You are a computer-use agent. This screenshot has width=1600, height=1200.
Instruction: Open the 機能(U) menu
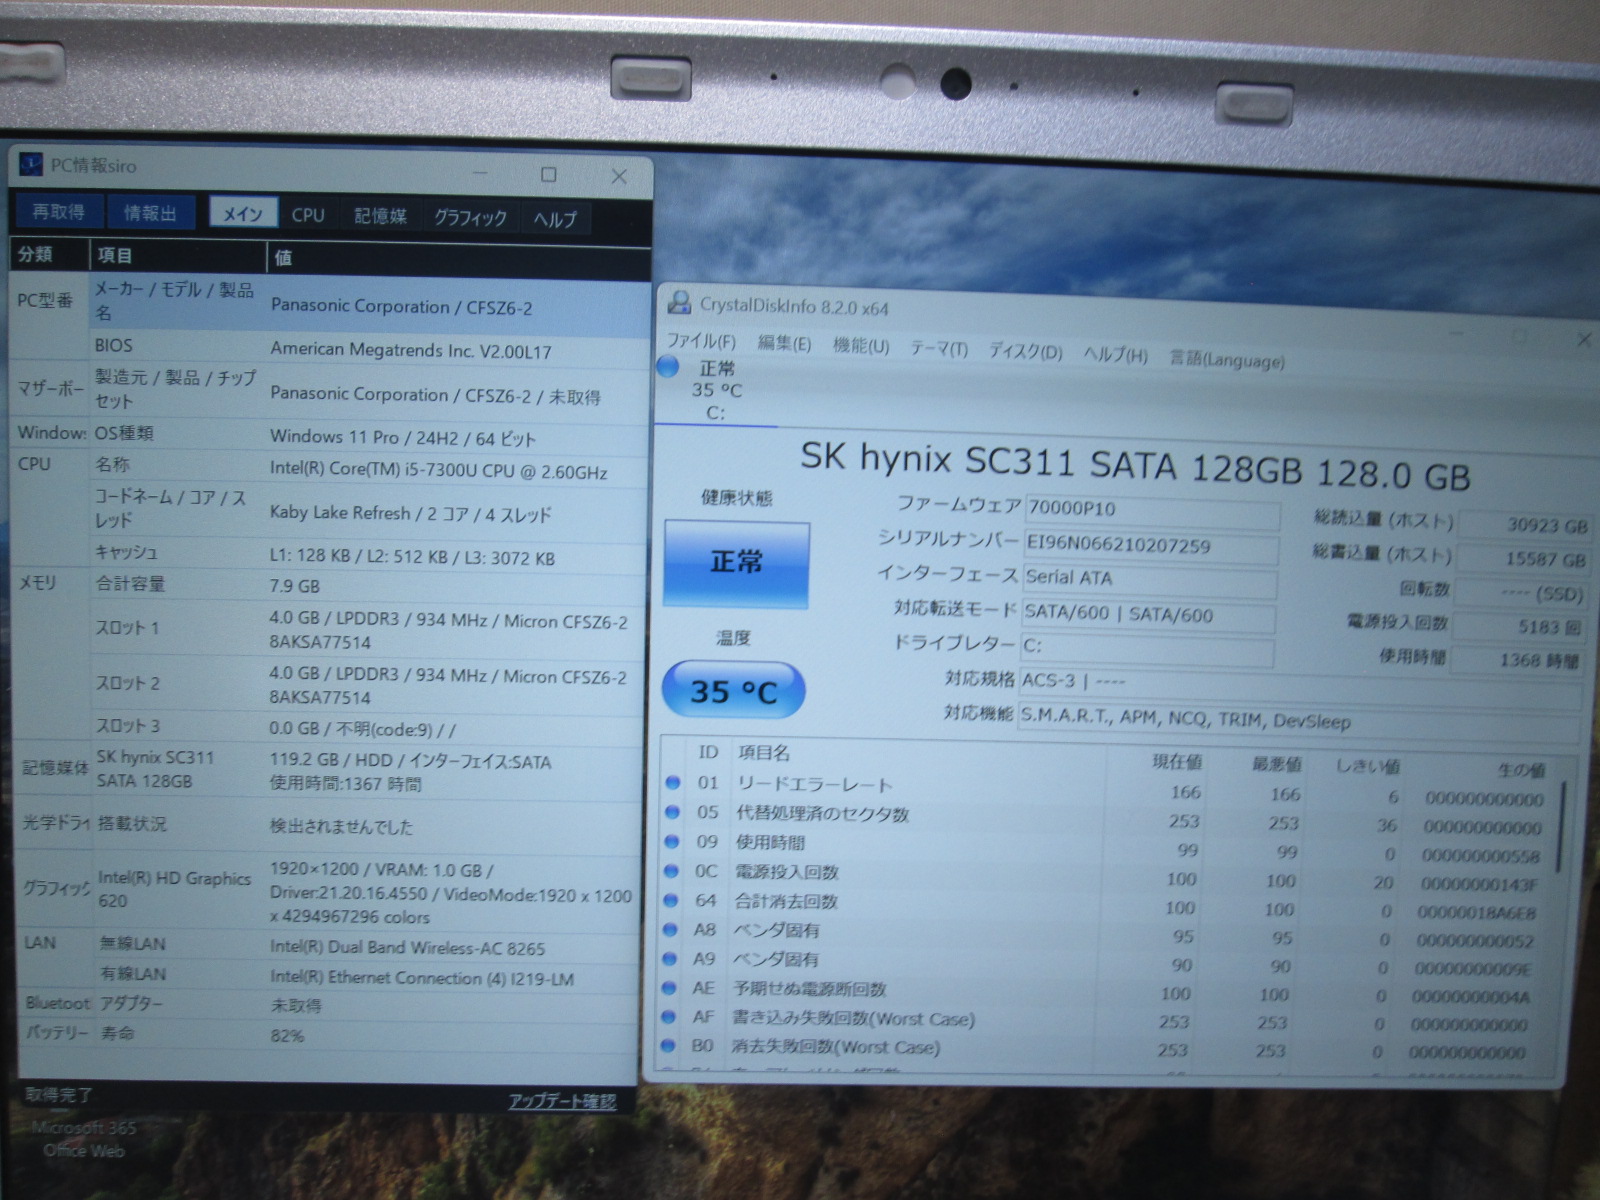pos(861,345)
